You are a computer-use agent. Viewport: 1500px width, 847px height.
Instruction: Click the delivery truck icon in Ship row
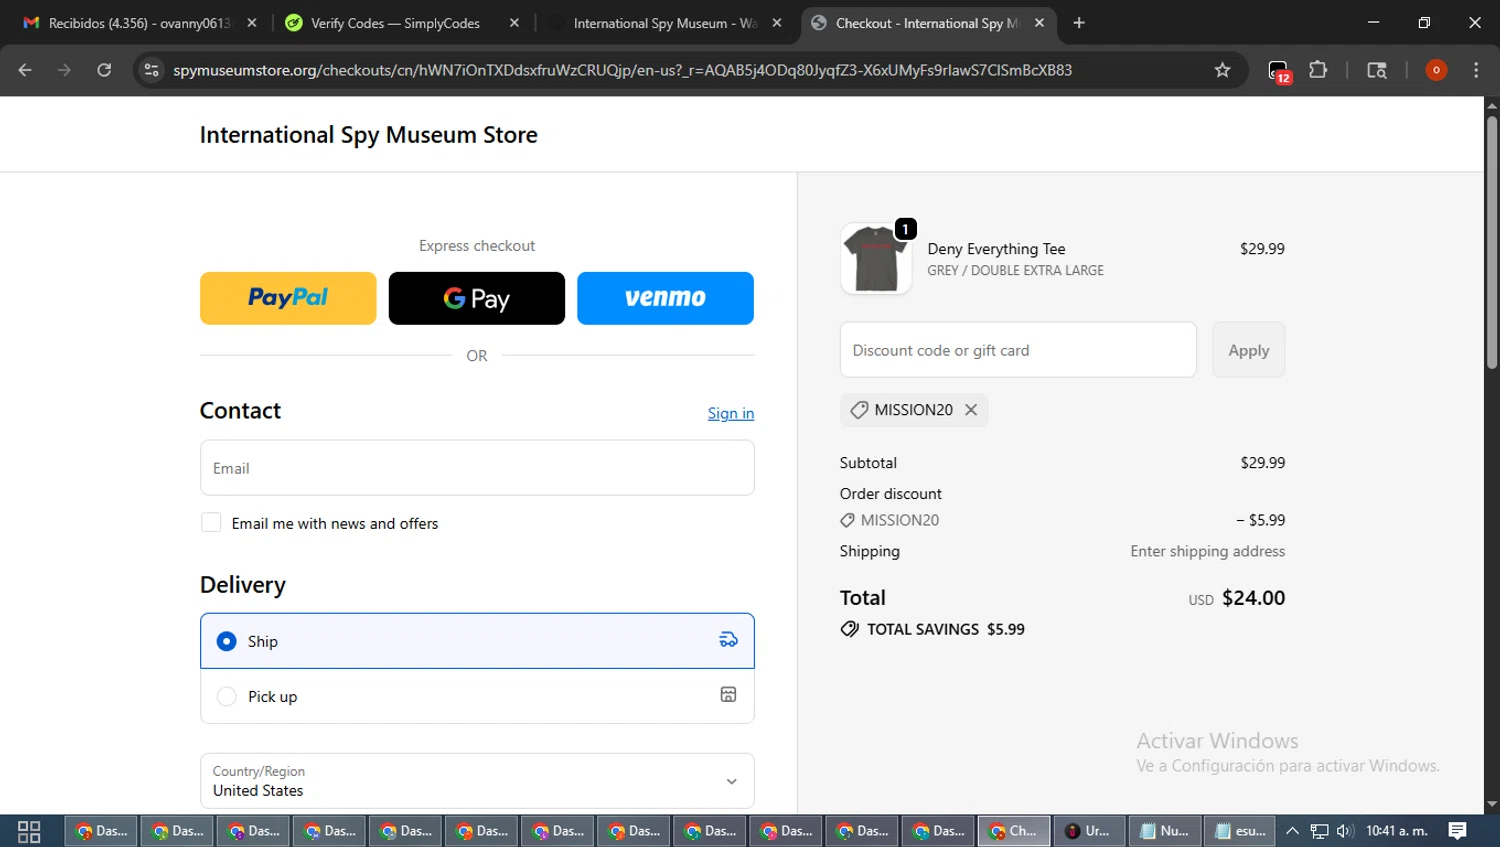[728, 640]
